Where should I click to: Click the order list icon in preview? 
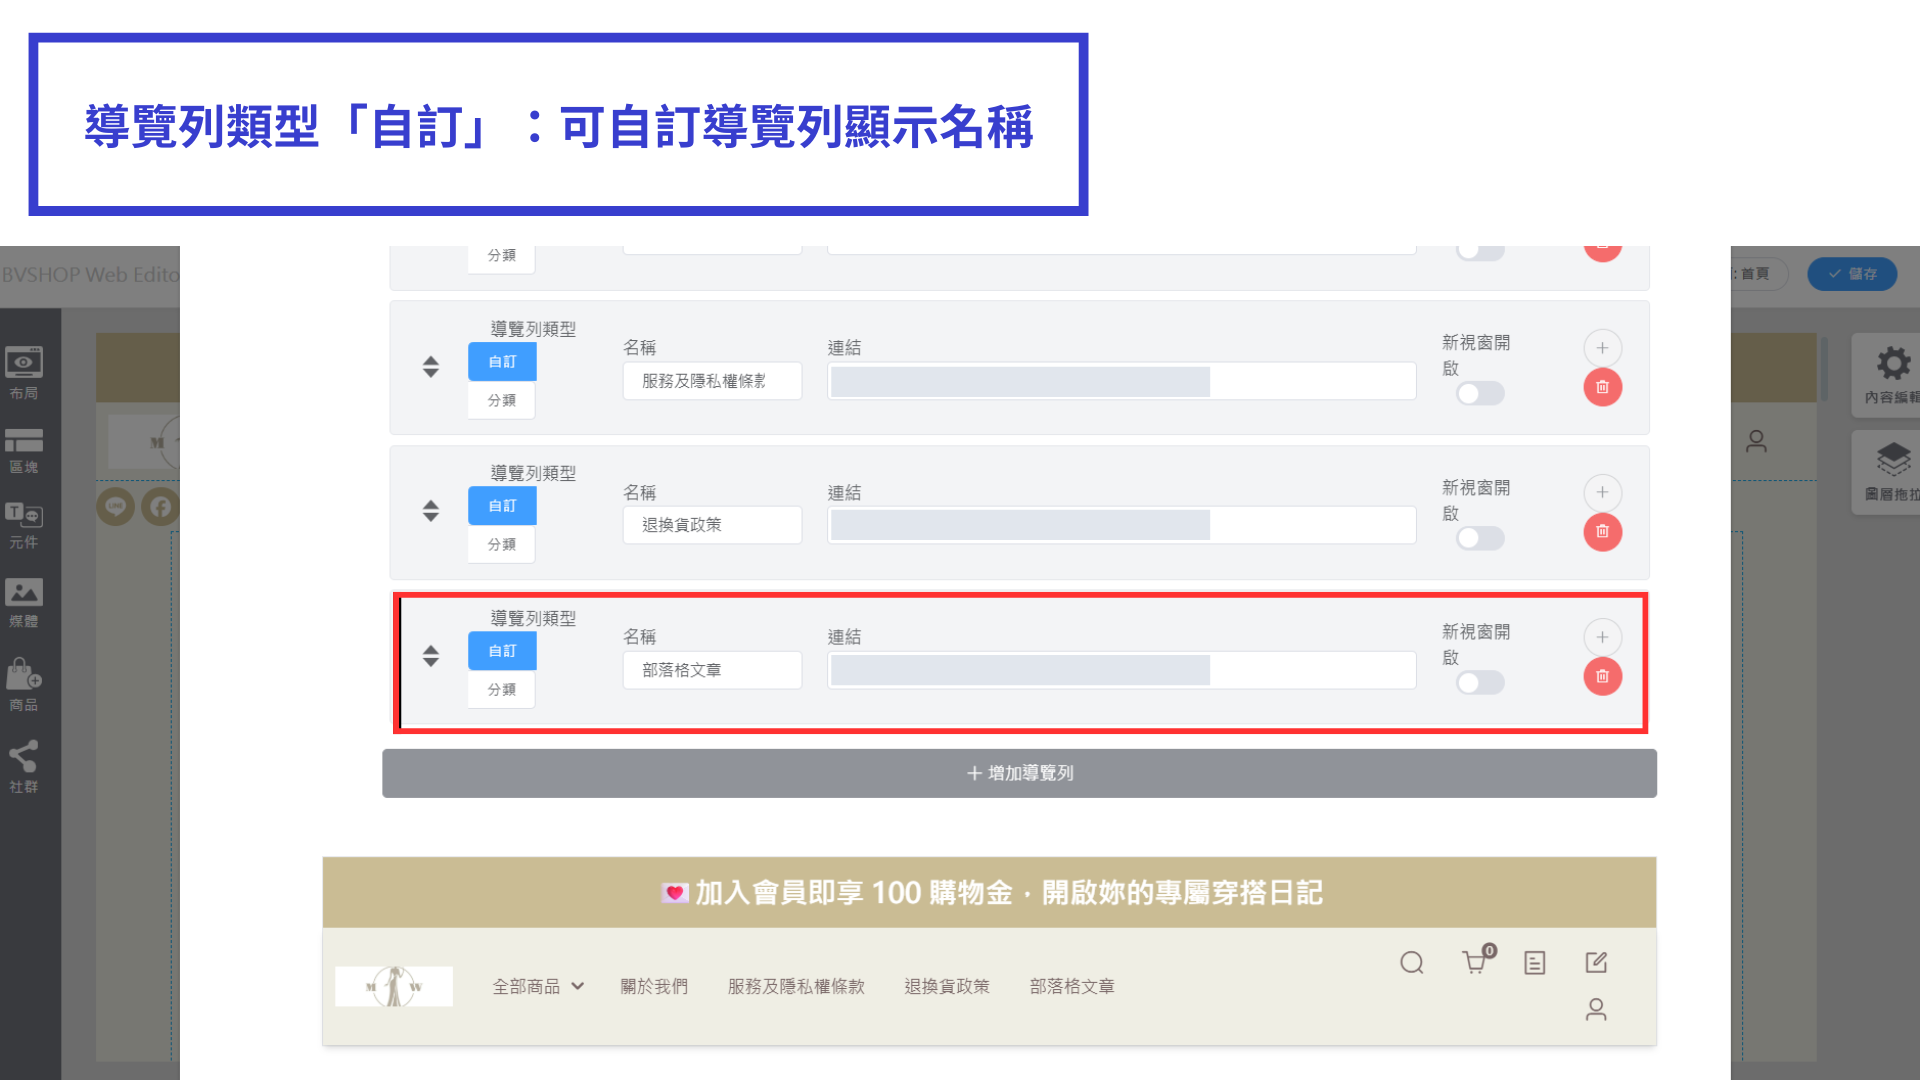1534,962
